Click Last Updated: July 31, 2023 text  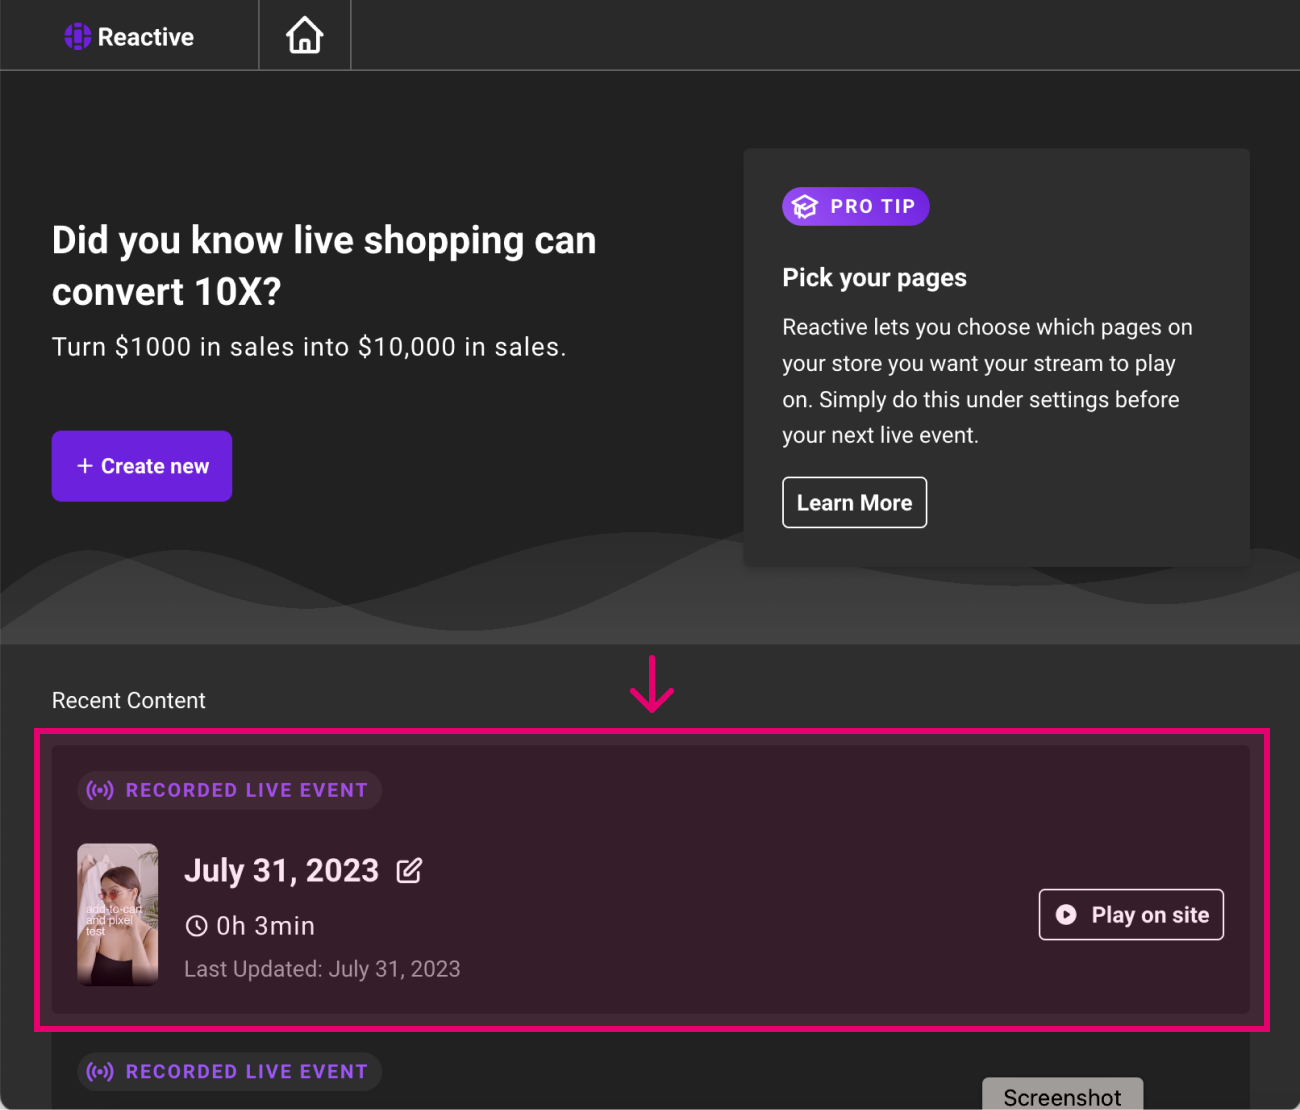click(x=322, y=969)
